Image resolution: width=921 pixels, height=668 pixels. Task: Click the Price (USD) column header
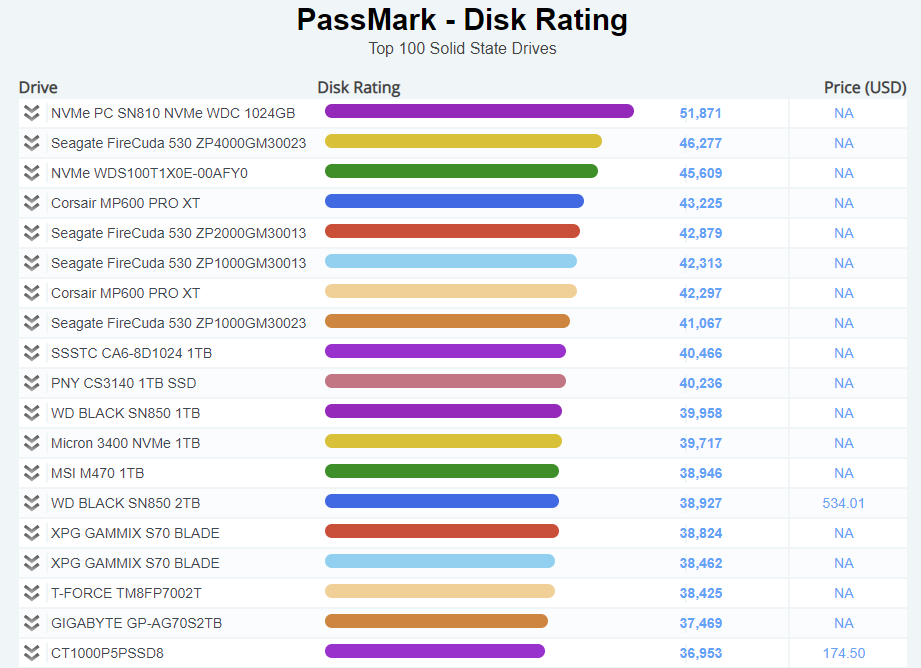865,87
